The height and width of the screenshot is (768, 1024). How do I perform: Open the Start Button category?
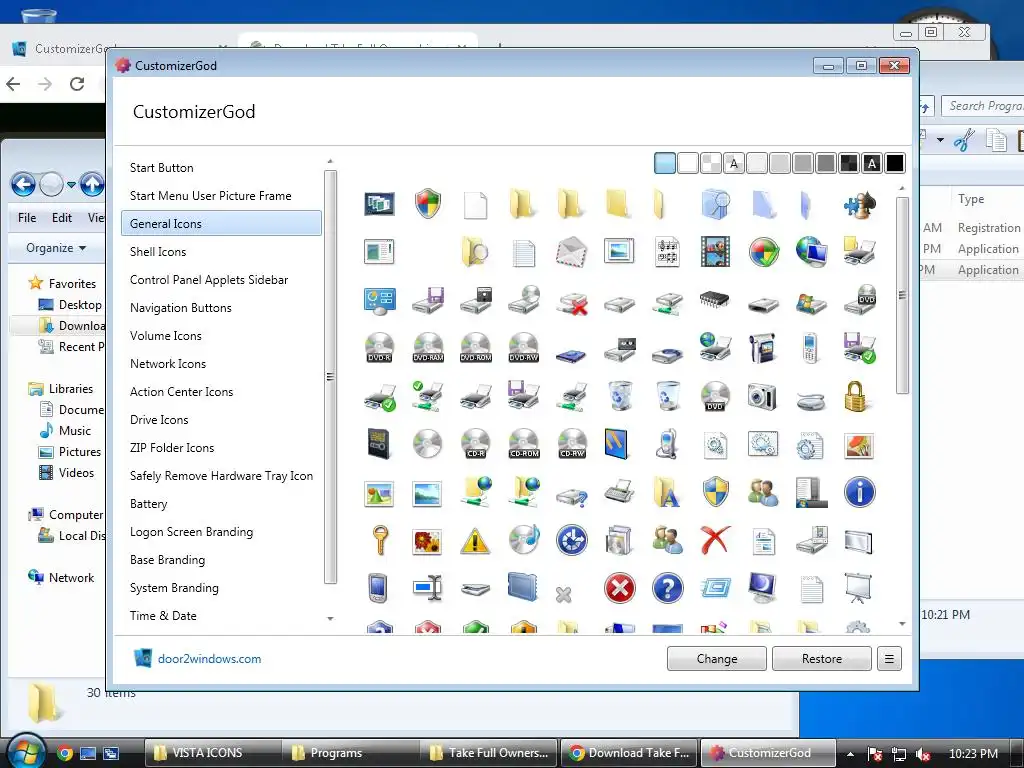(x=162, y=168)
